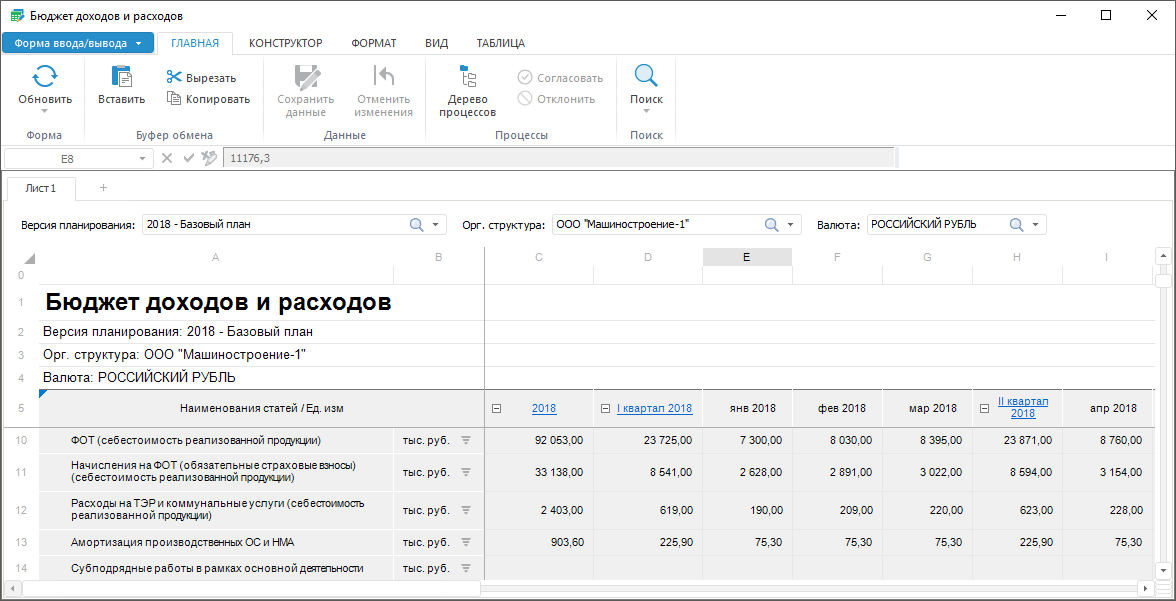Click filter icon in ФОТ row 10
Viewport: 1176px width, 601px height.
pos(465,440)
